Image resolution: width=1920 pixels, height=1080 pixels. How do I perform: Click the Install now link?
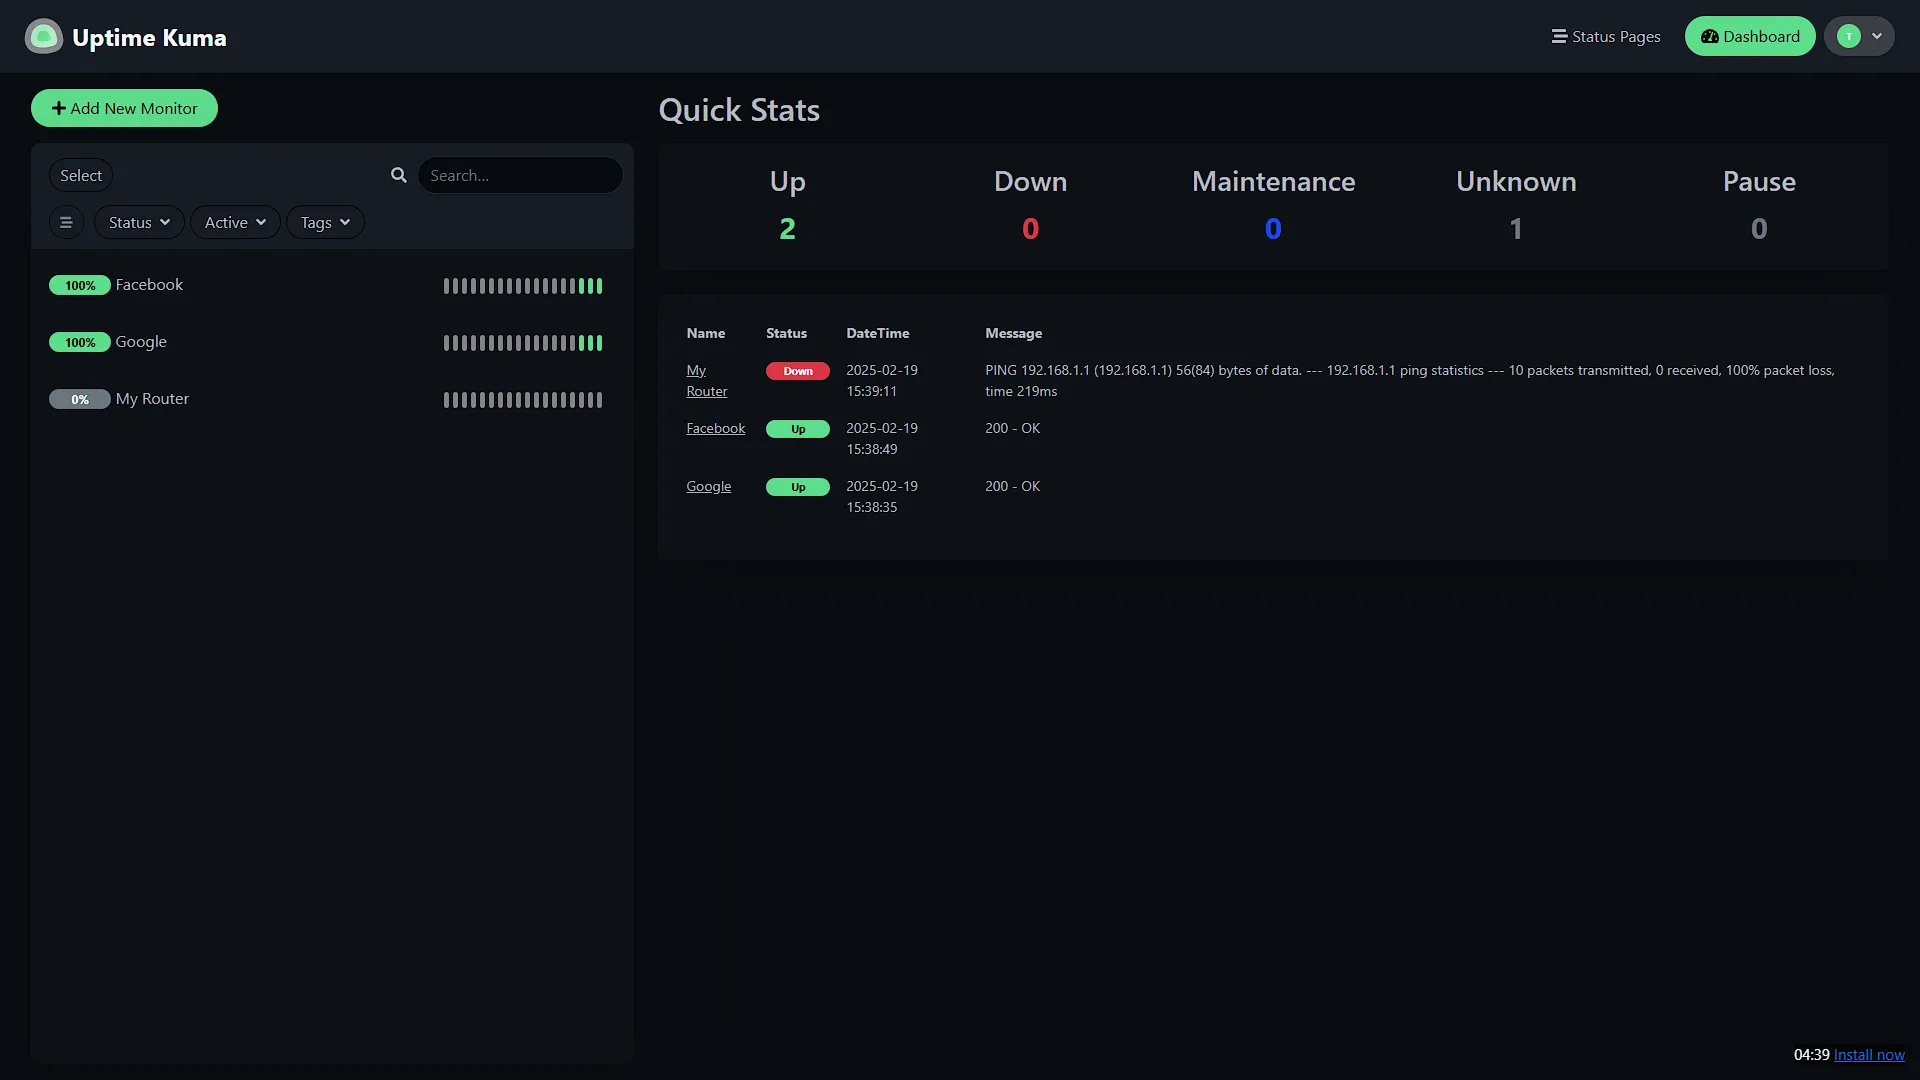[1869, 1055]
